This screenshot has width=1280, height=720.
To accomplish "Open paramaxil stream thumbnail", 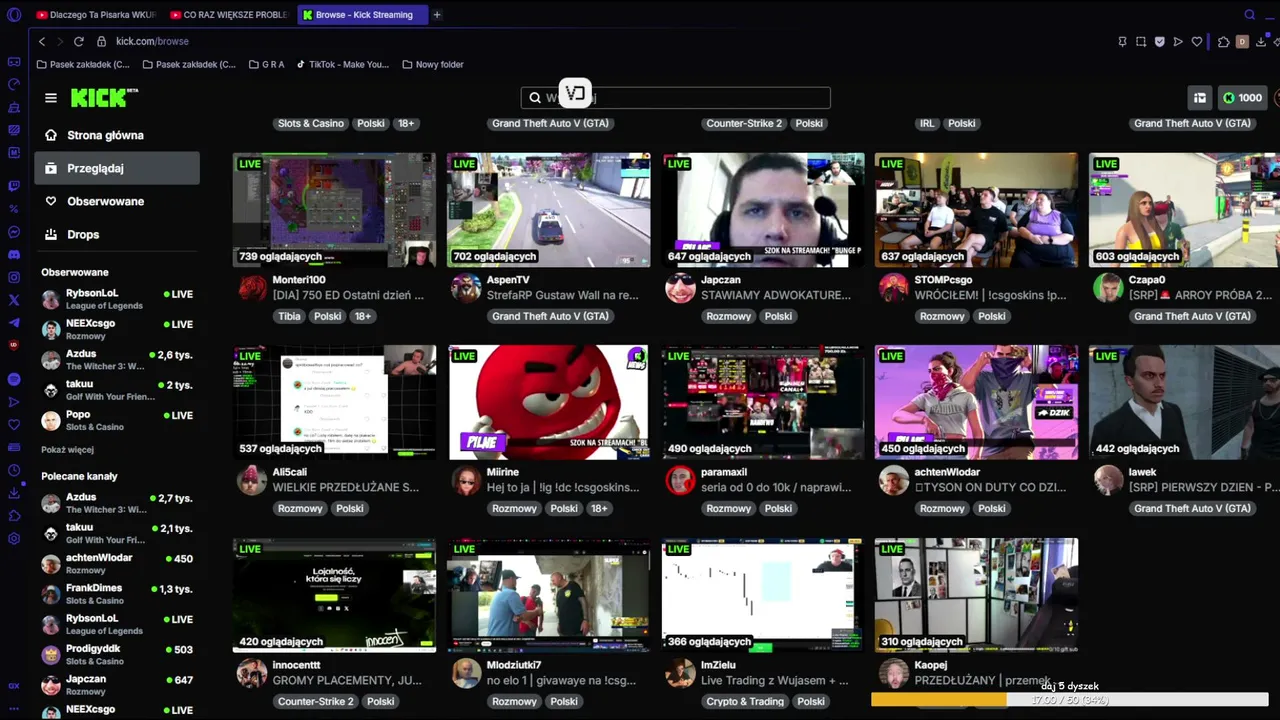I will [x=762, y=402].
